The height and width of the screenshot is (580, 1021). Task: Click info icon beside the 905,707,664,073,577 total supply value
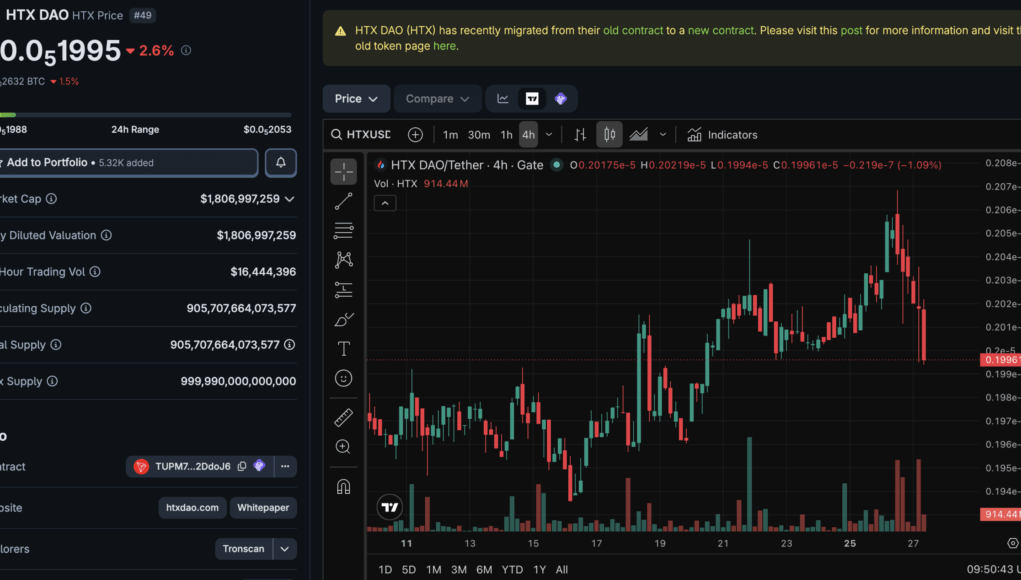pos(289,344)
